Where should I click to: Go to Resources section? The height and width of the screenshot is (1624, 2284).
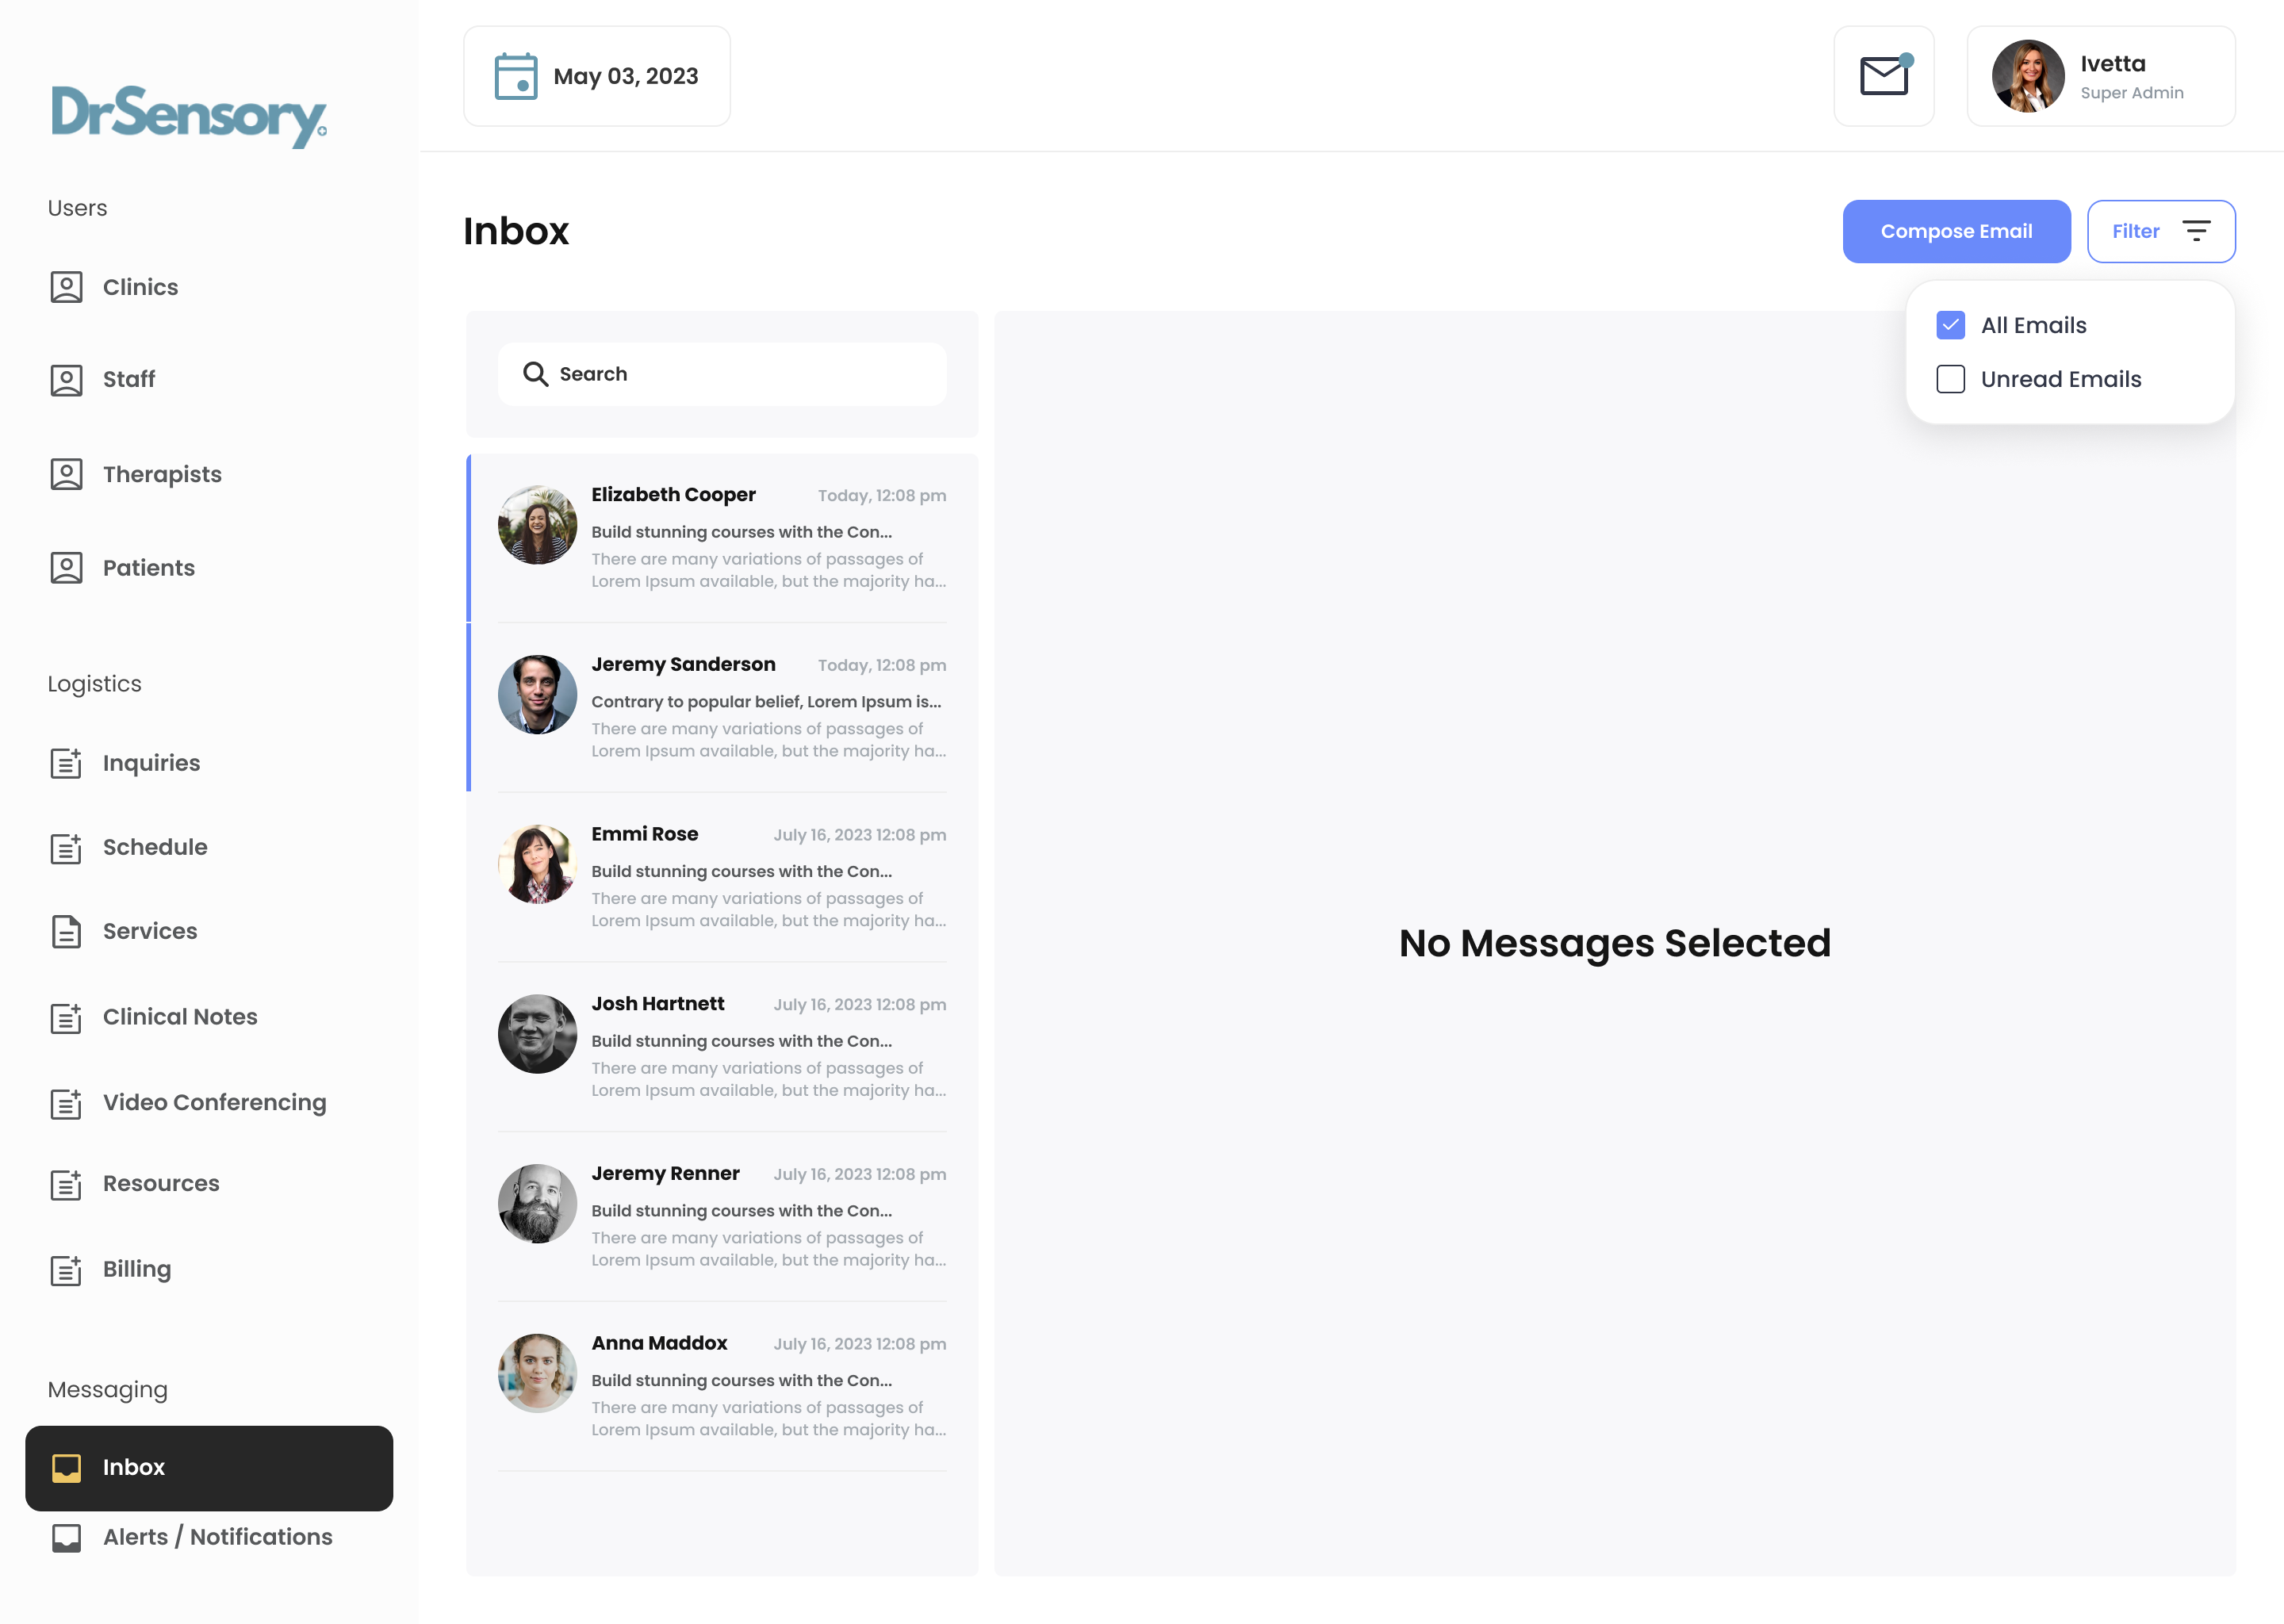pyautogui.click(x=161, y=1183)
